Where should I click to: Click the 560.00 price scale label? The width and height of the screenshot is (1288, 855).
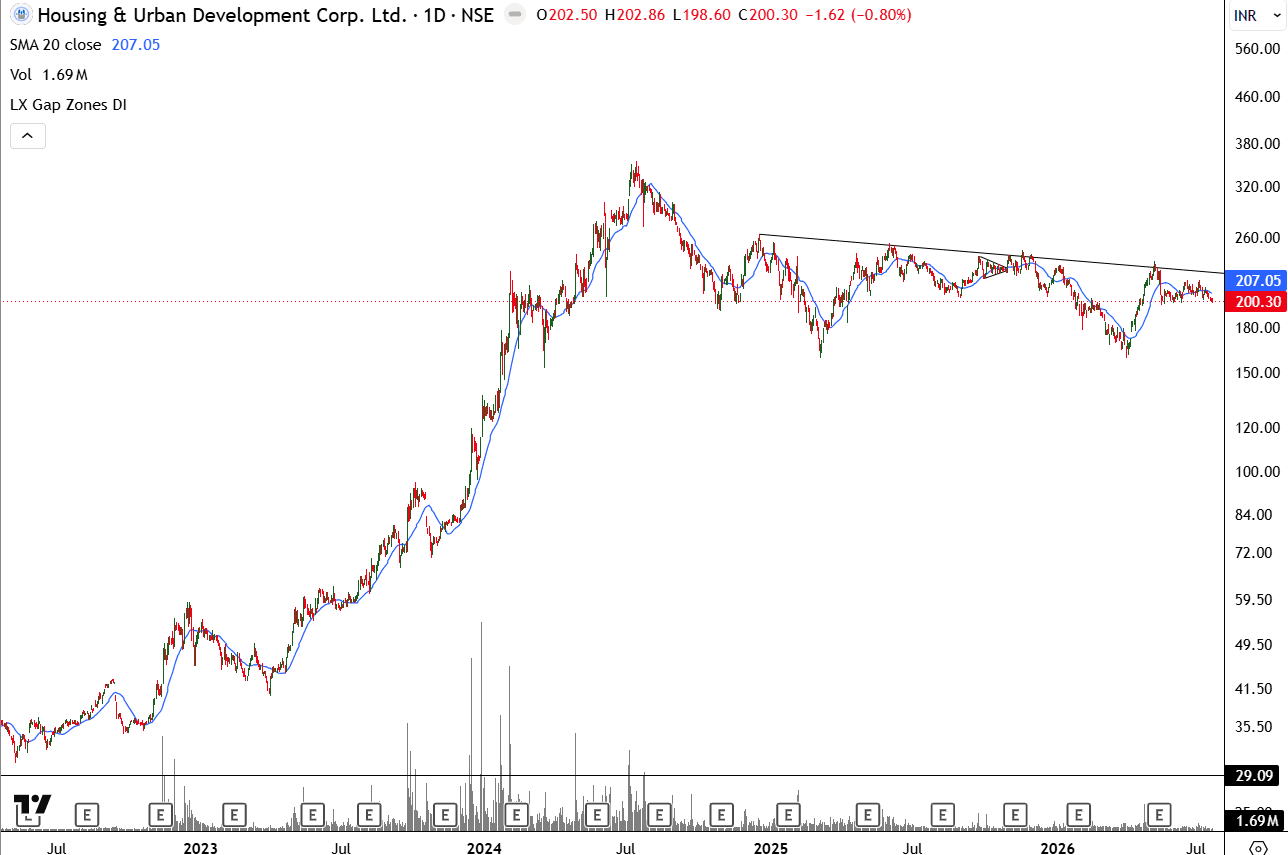click(1257, 48)
